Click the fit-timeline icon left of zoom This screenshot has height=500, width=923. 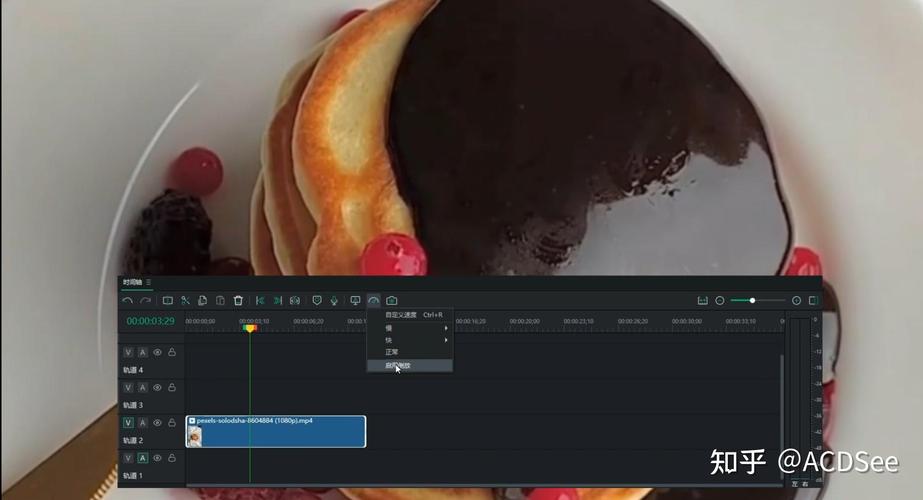(x=702, y=300)
